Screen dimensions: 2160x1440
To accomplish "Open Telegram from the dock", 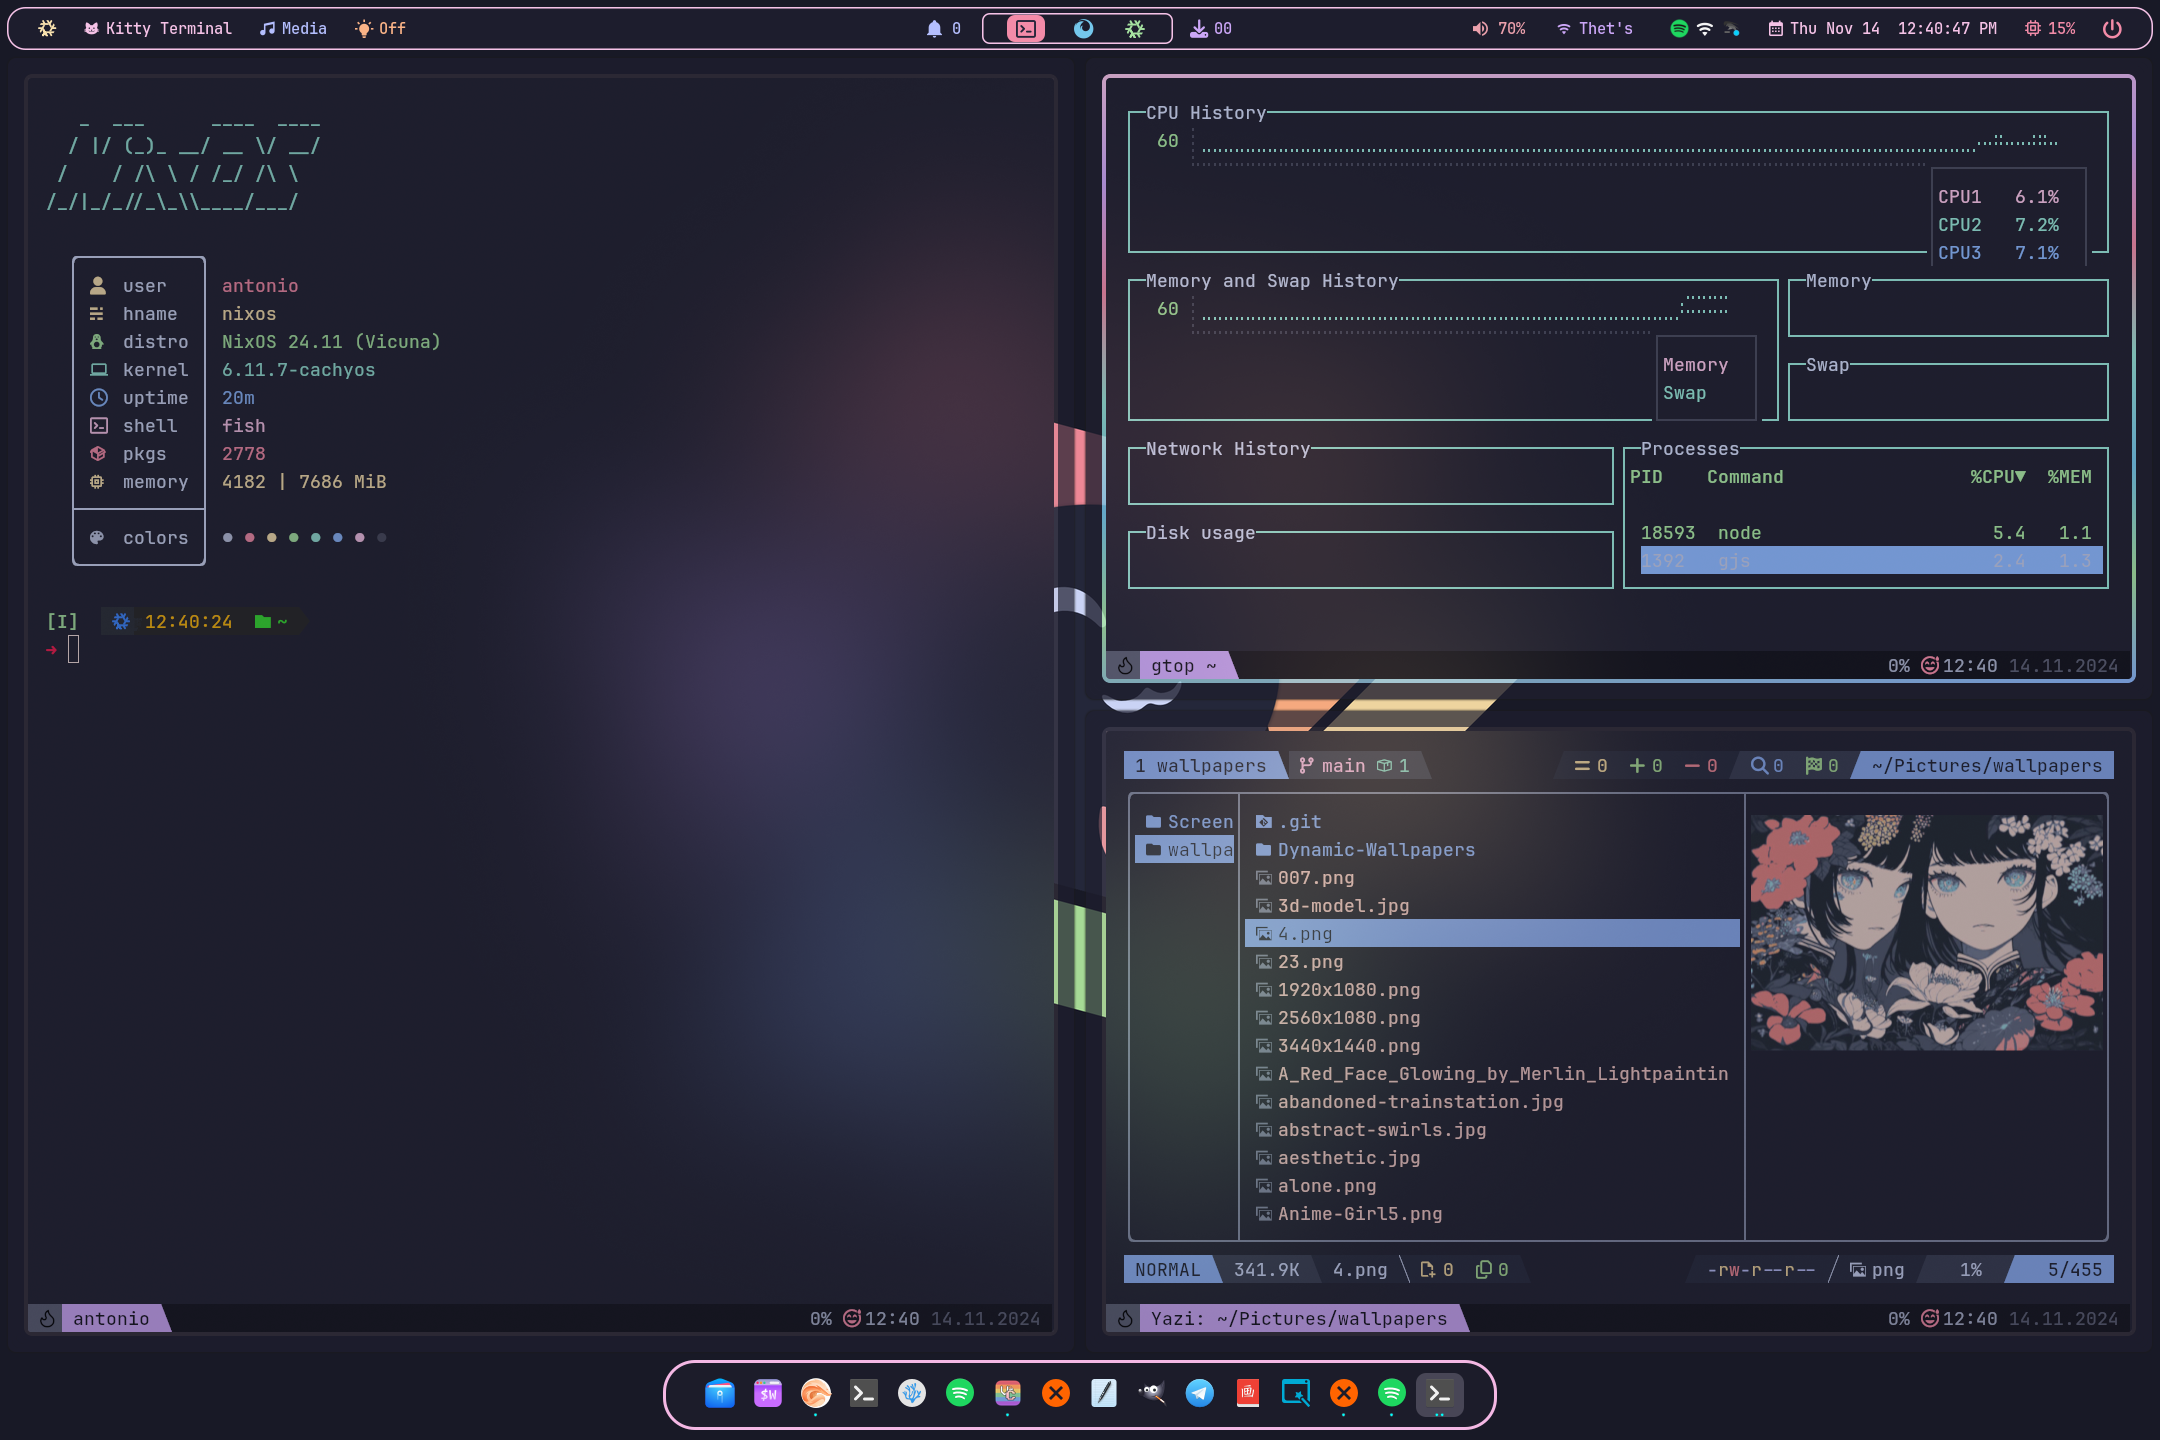I will click(1199, 1393).
